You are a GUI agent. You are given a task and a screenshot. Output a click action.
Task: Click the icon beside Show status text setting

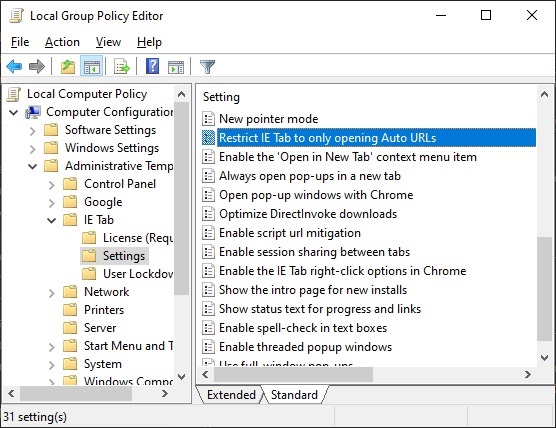pyautogui.click(x=208, y=309)
